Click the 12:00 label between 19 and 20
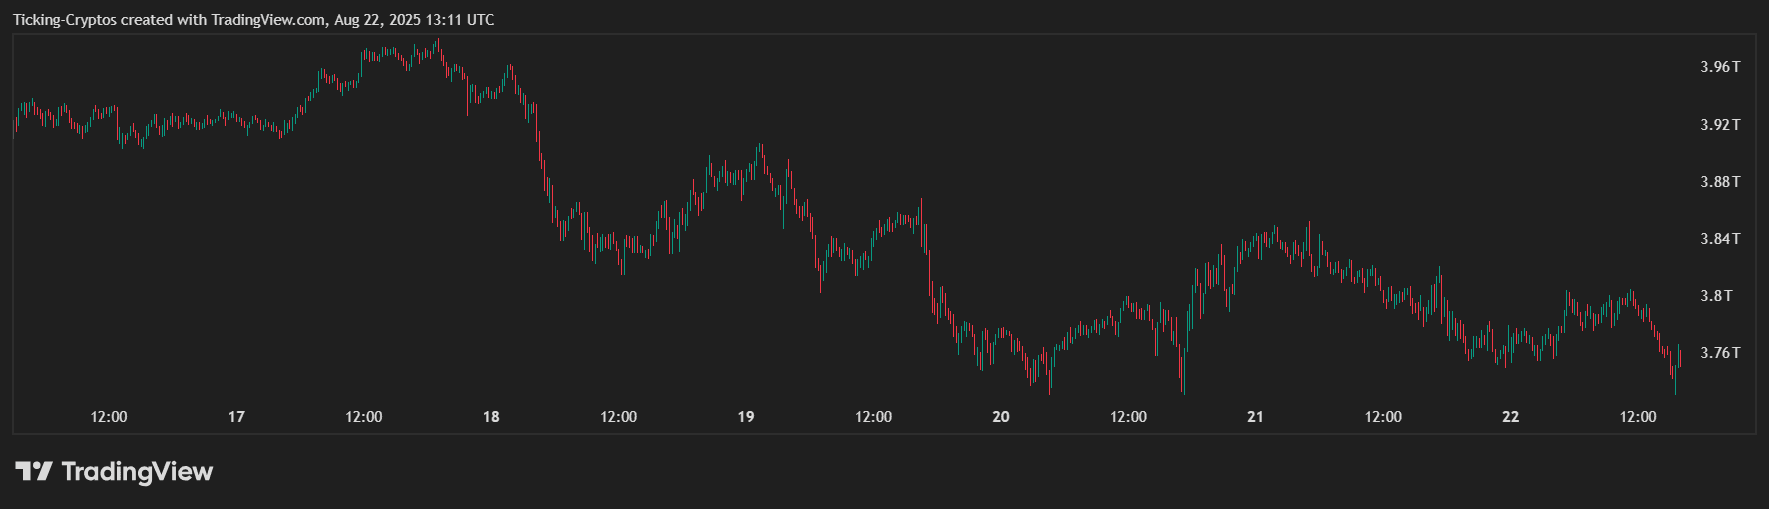 (x=873, y=417)
